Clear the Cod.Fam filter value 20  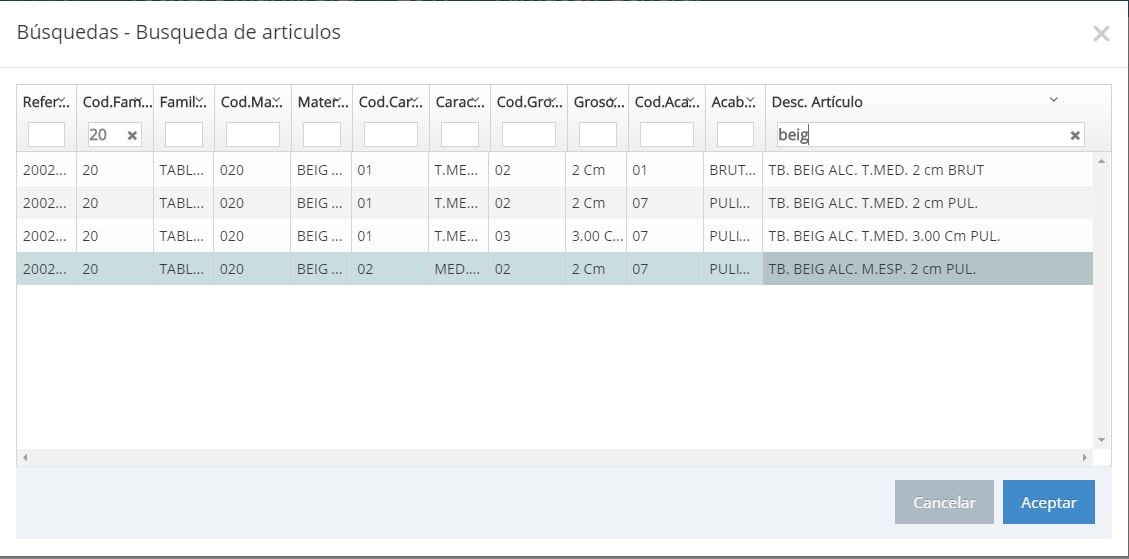tap(132, 135)
